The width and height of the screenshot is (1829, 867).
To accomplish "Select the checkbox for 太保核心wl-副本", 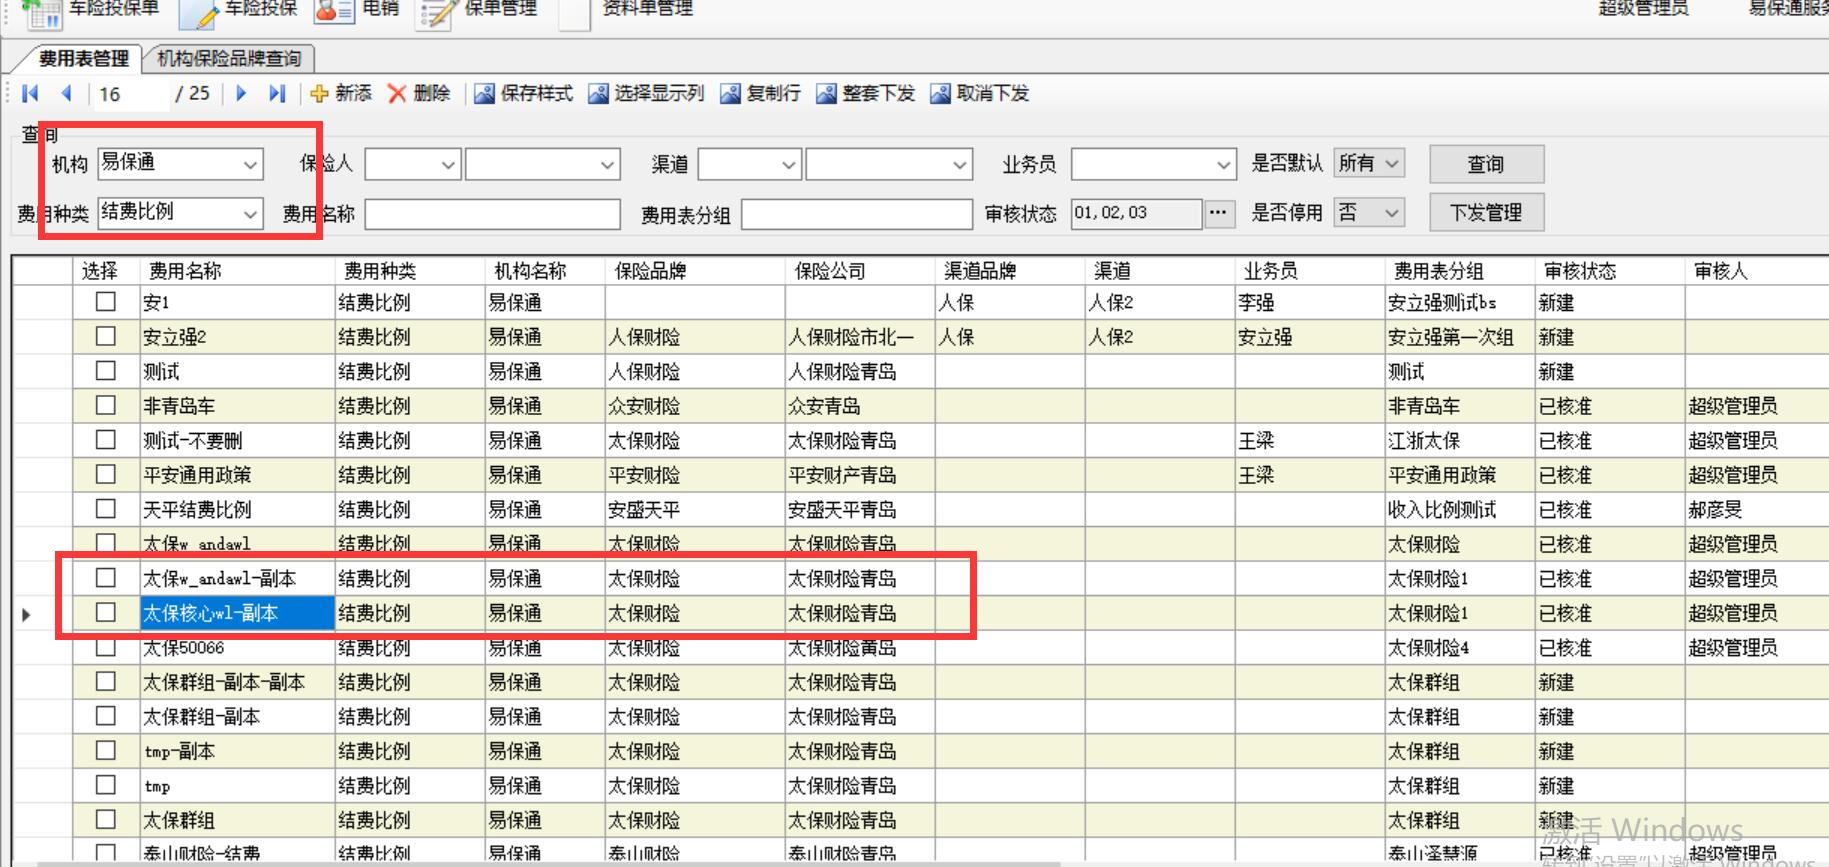I will pos(105,612).
